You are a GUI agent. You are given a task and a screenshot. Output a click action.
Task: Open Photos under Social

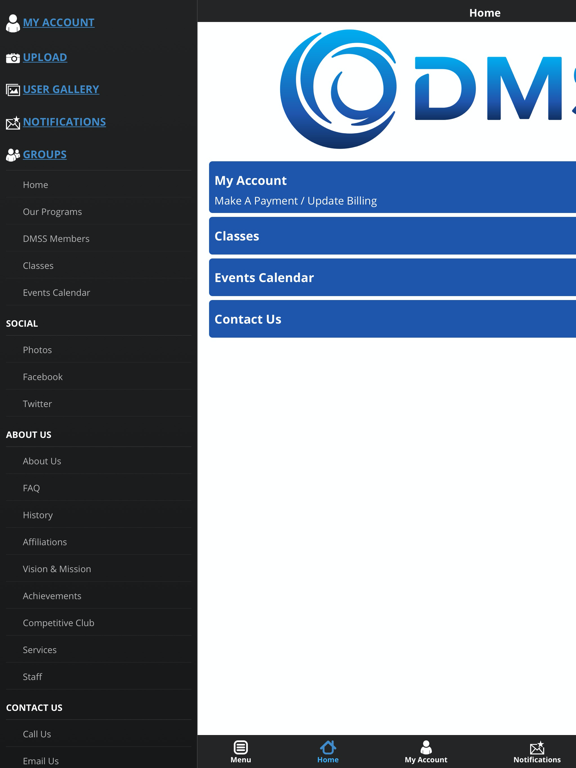pos(98,350)
